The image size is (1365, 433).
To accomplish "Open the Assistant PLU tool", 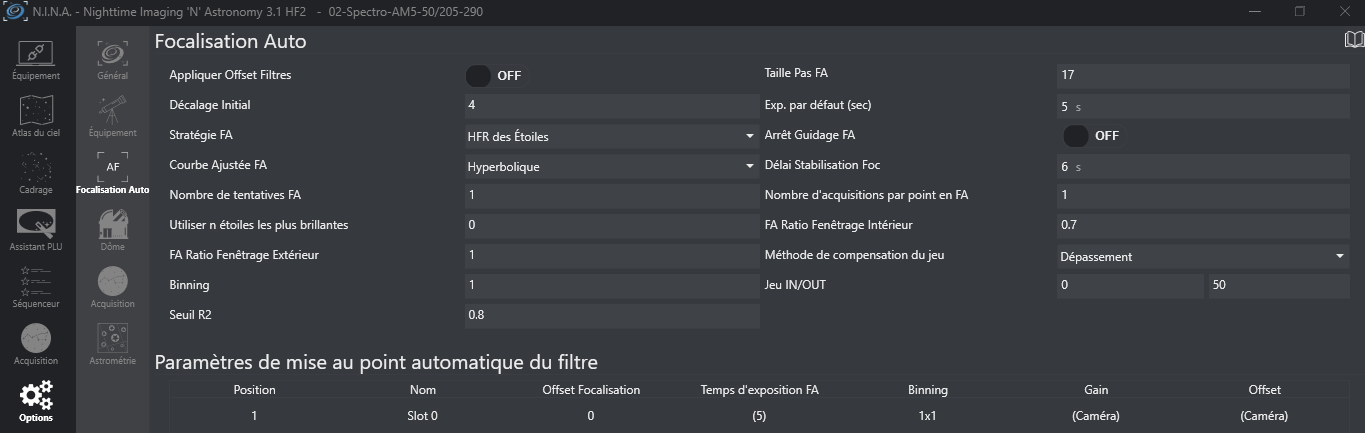I will pos(36,230).
